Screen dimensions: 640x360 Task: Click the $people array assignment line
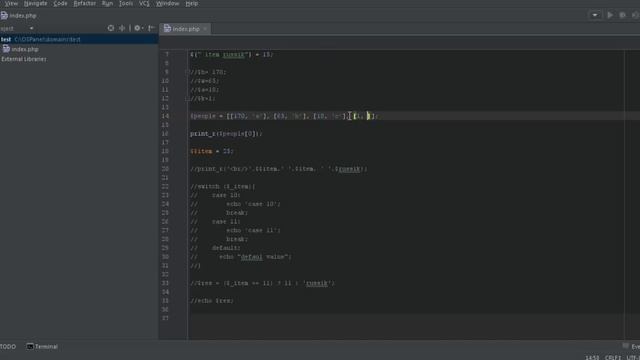(x=284, y=116)
